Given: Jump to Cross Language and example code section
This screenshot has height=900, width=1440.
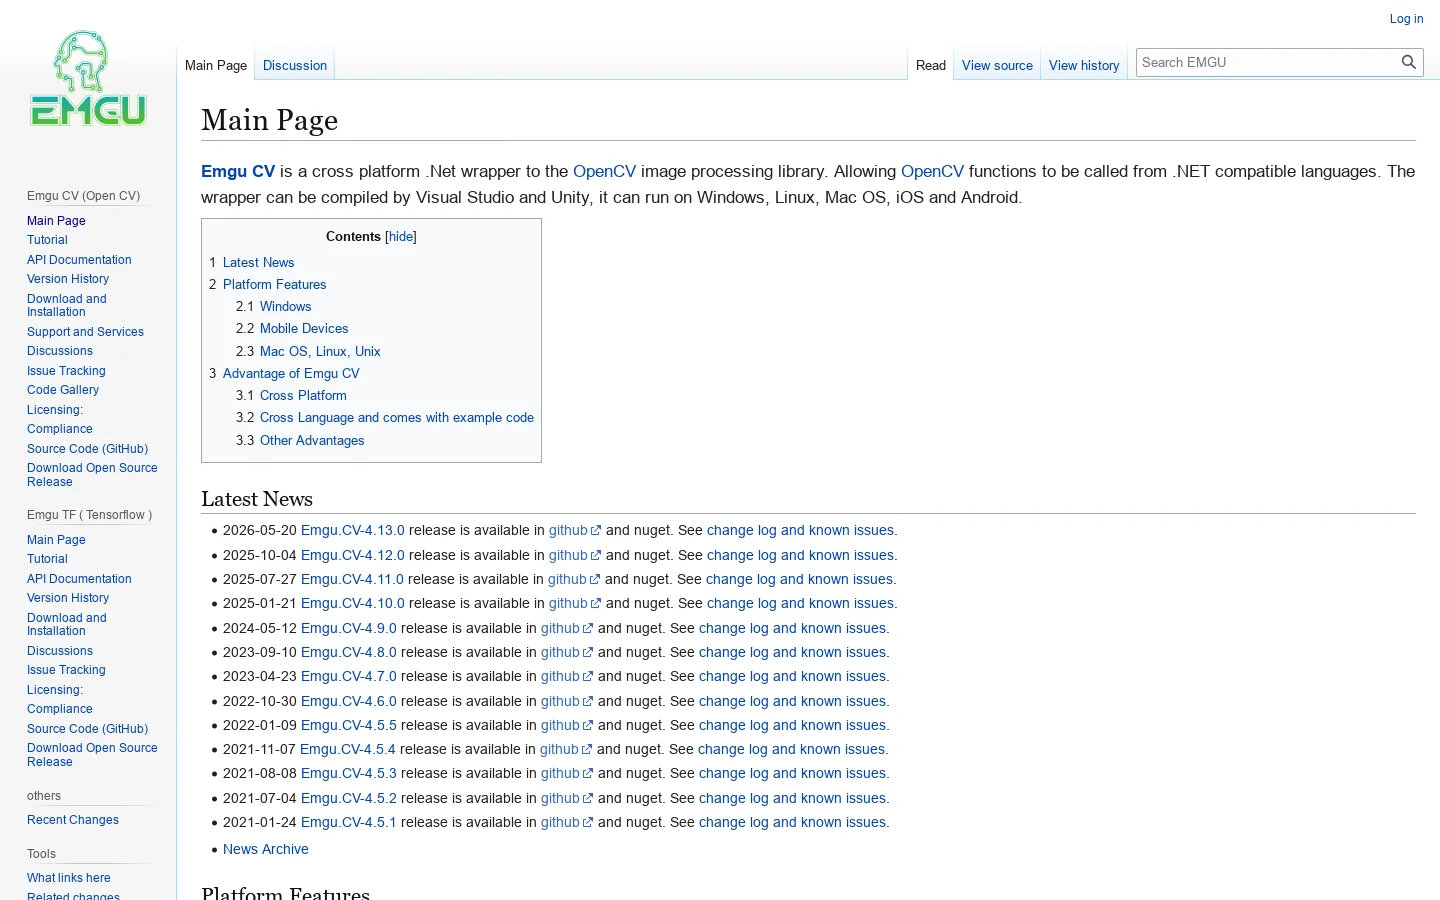Looking at the screenshot, I should point(385,418).
